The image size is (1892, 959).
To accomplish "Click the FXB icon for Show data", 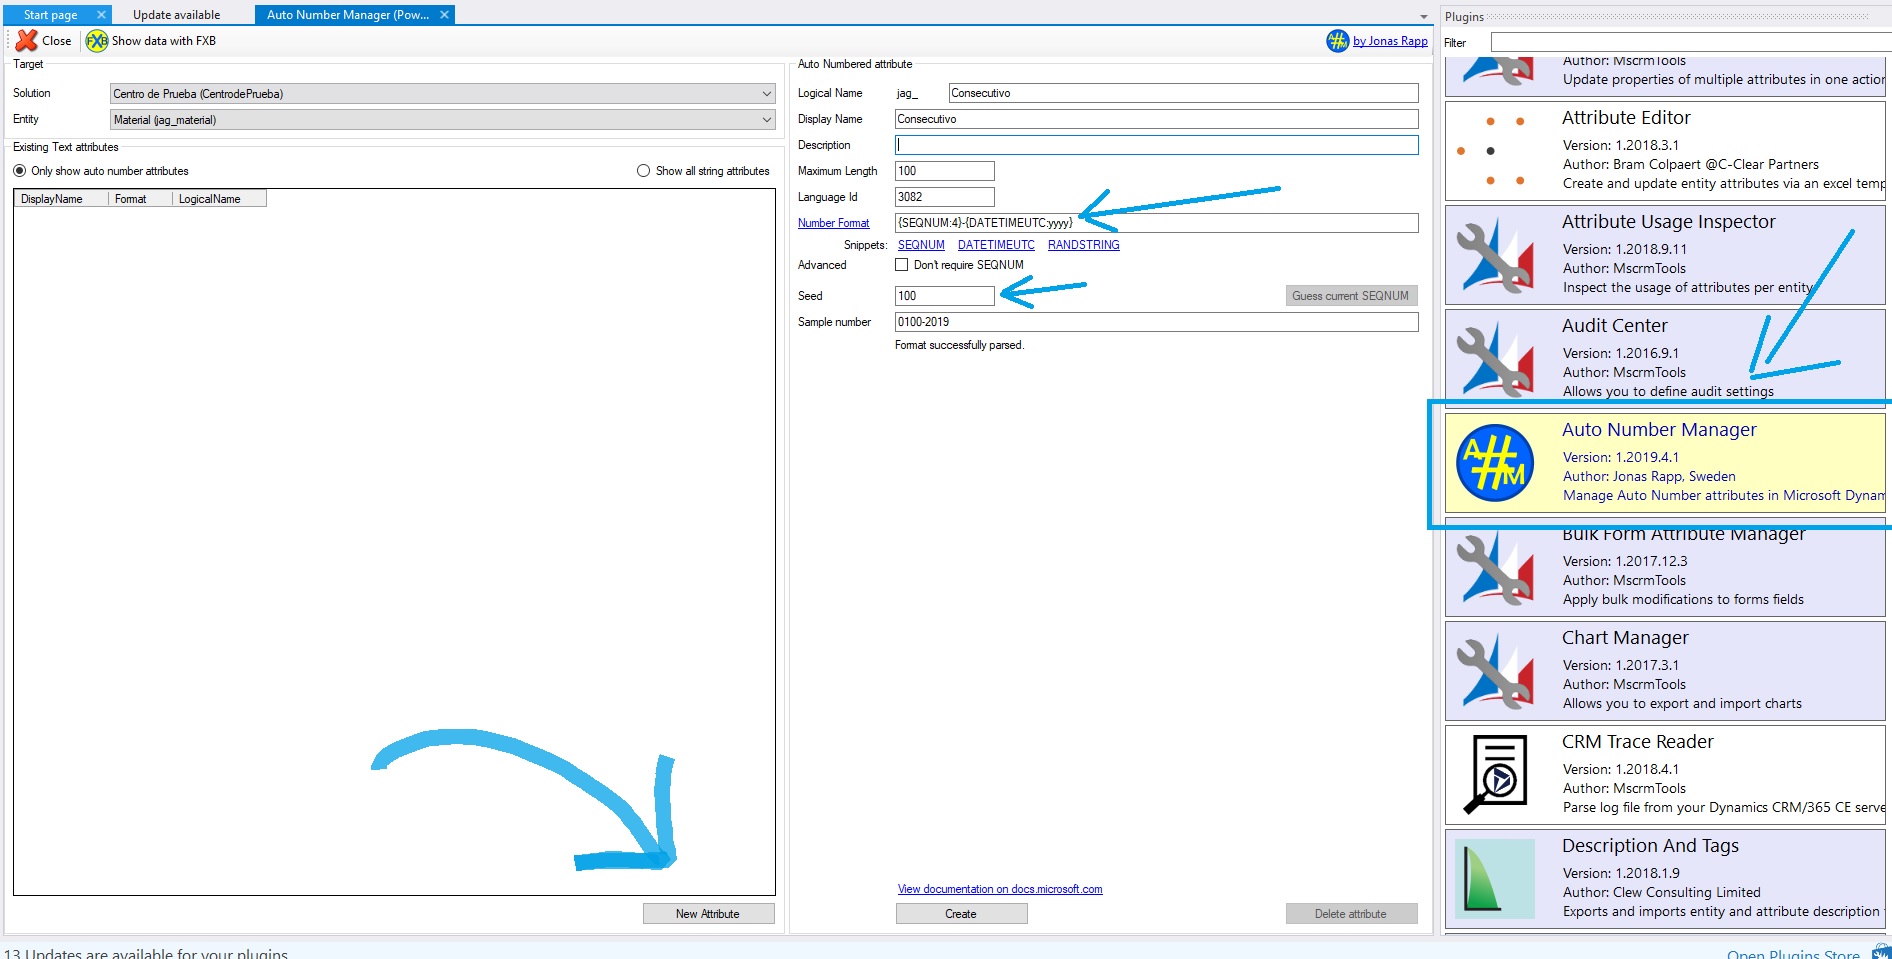I will [x=97, y=41].
